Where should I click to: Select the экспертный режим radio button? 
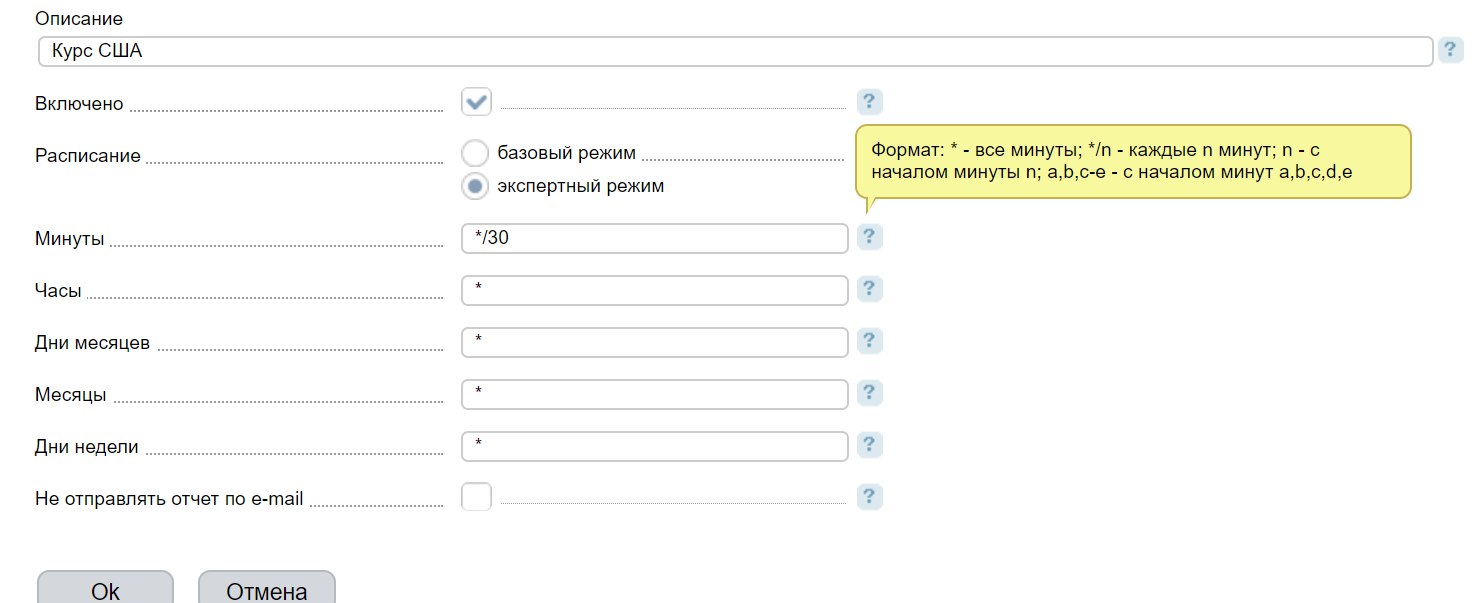pos(477,186)
